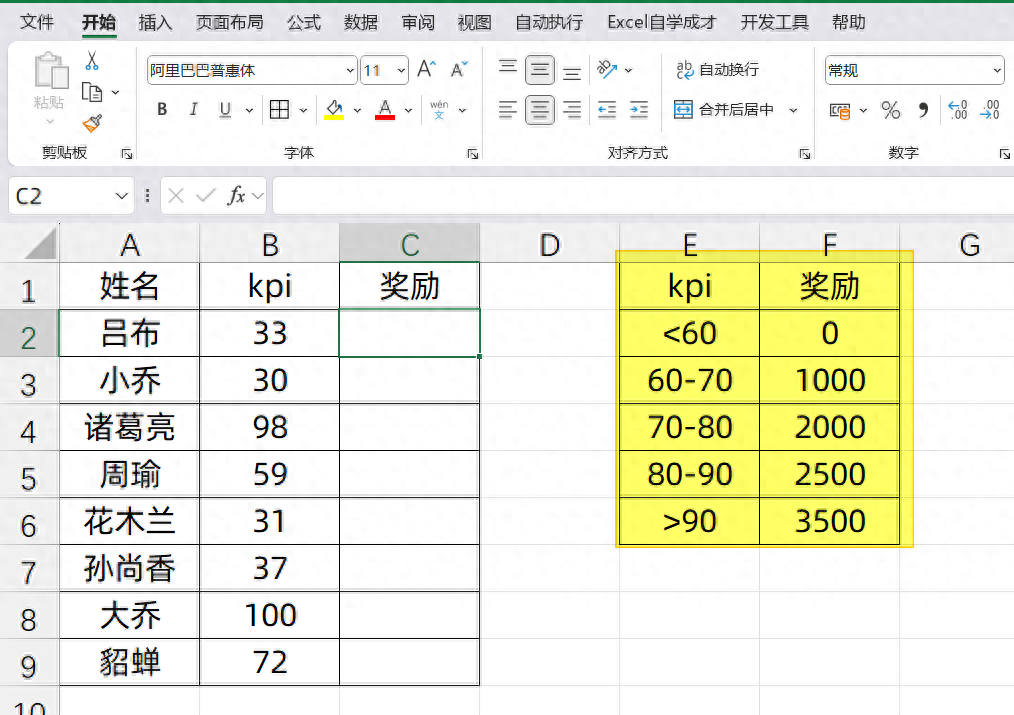Apply comma style number format
The height and width of the screenshot is (715, 1014).
[x=923, y=110]
